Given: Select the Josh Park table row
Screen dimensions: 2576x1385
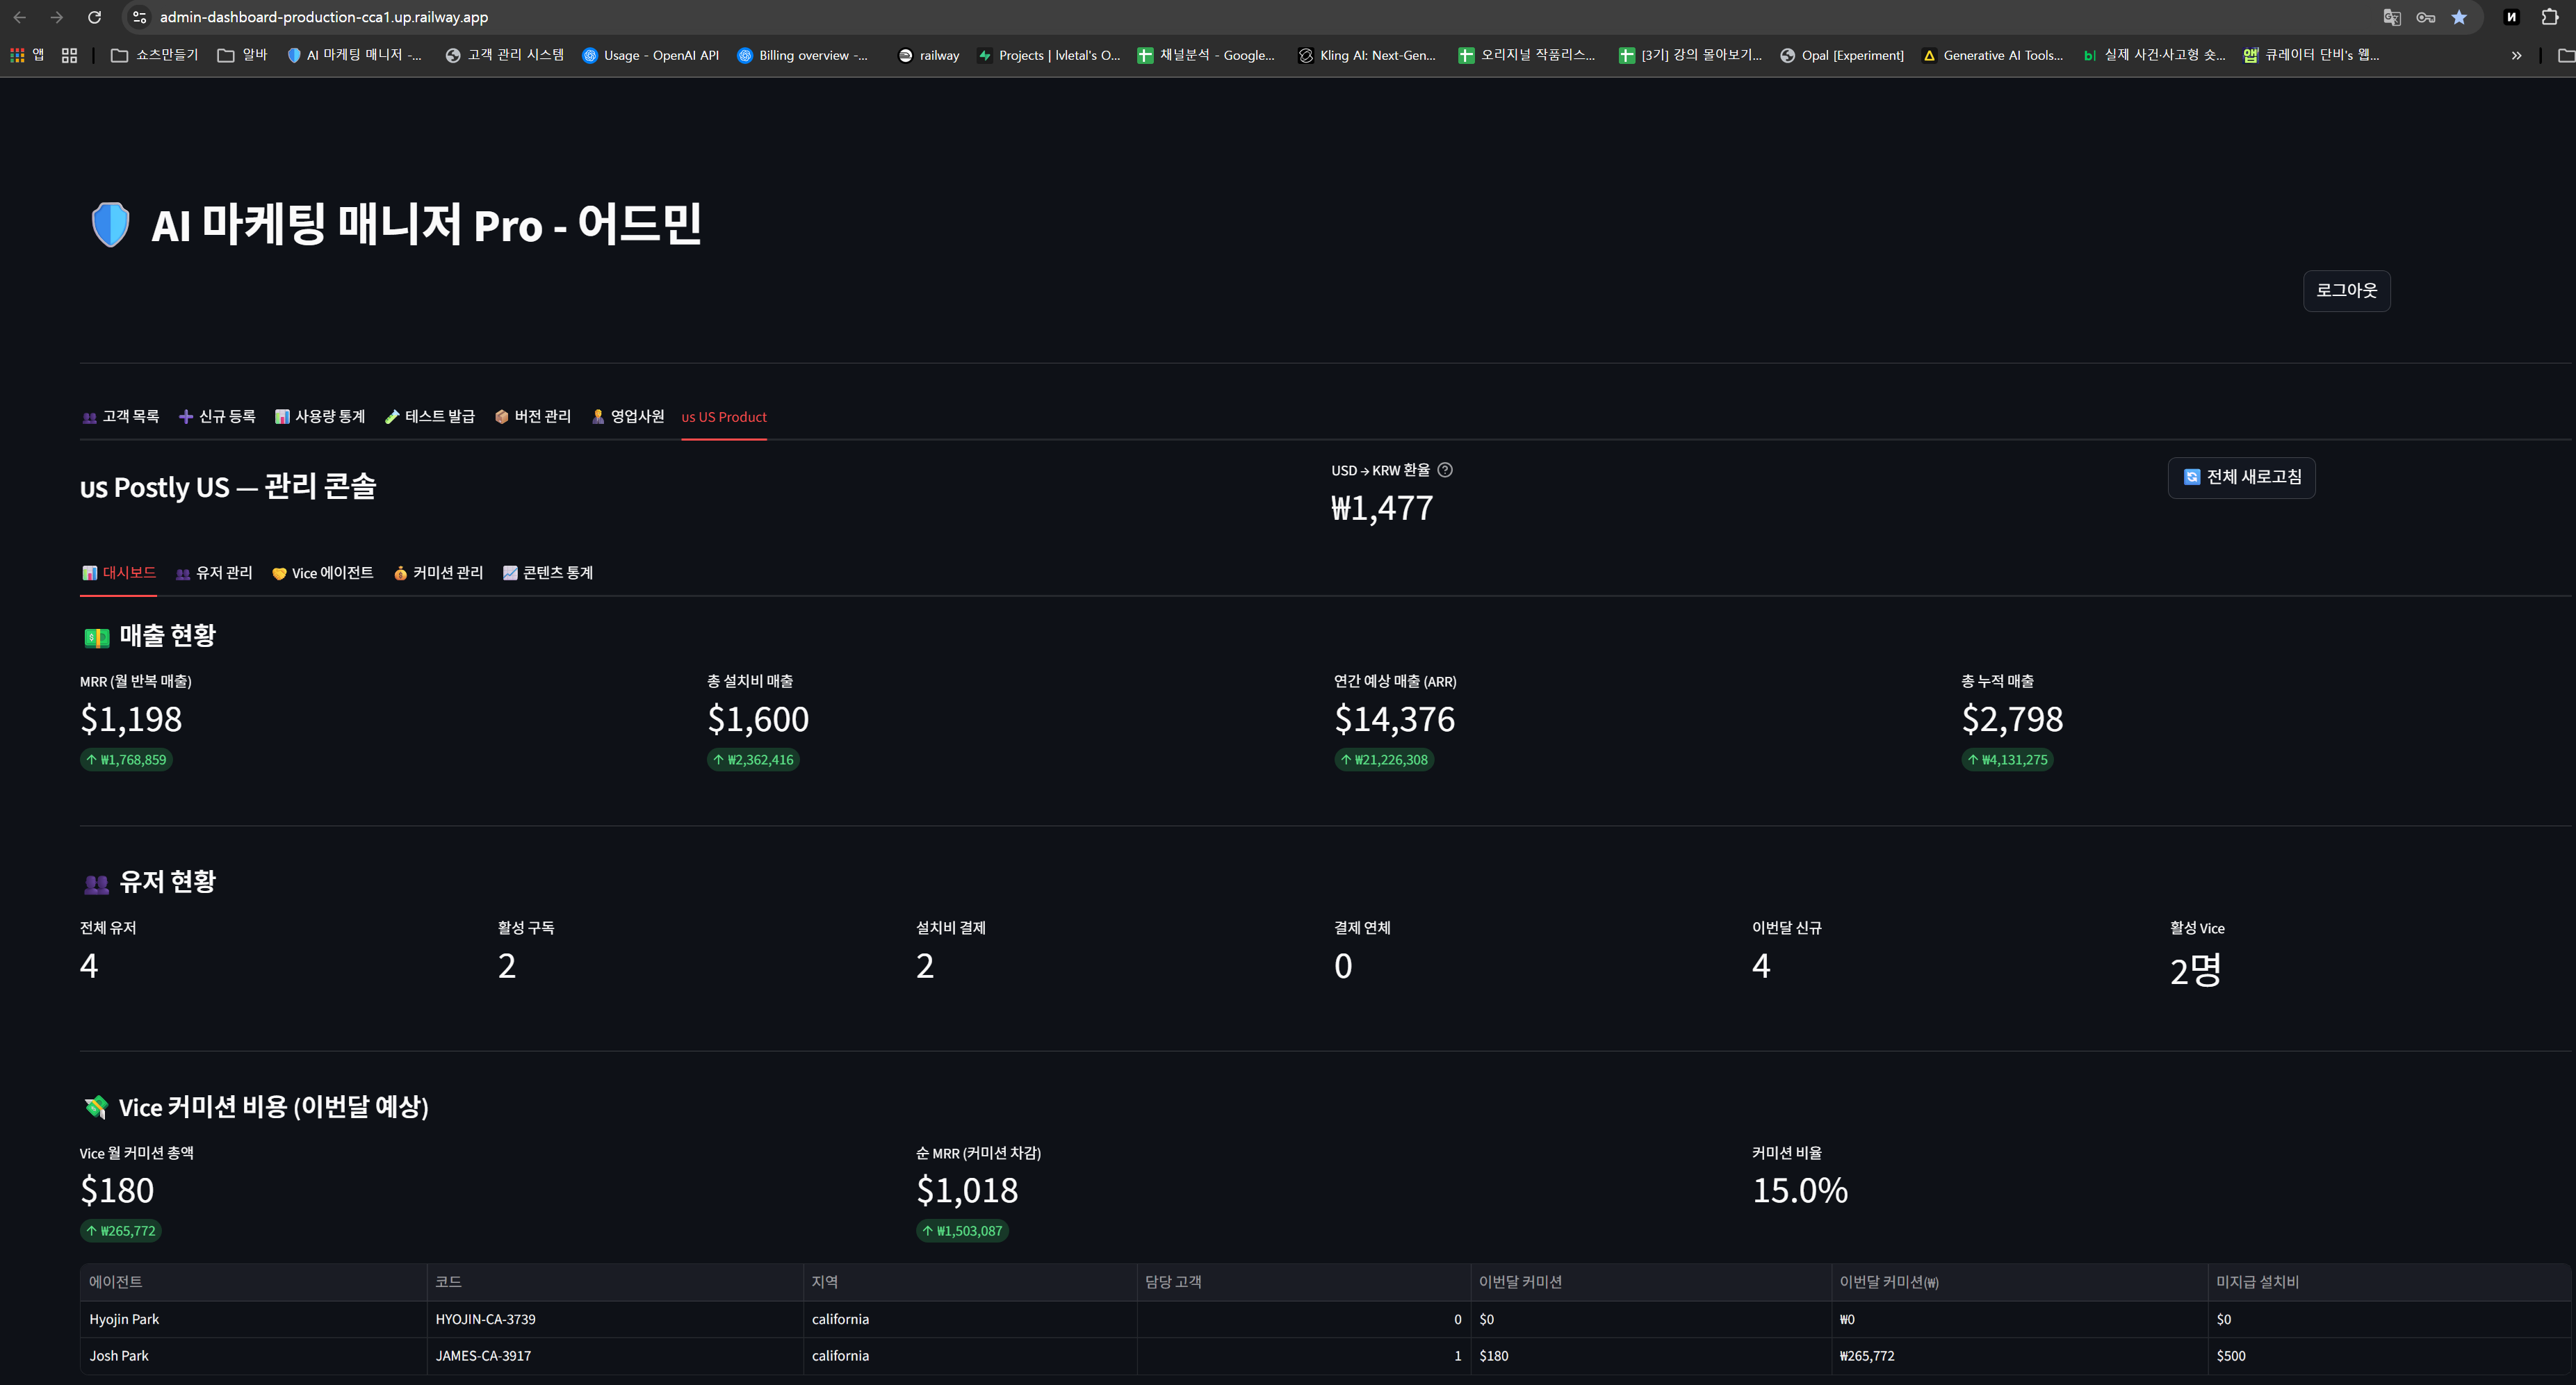Looking at the screenshot, I should [1325, 1356].
